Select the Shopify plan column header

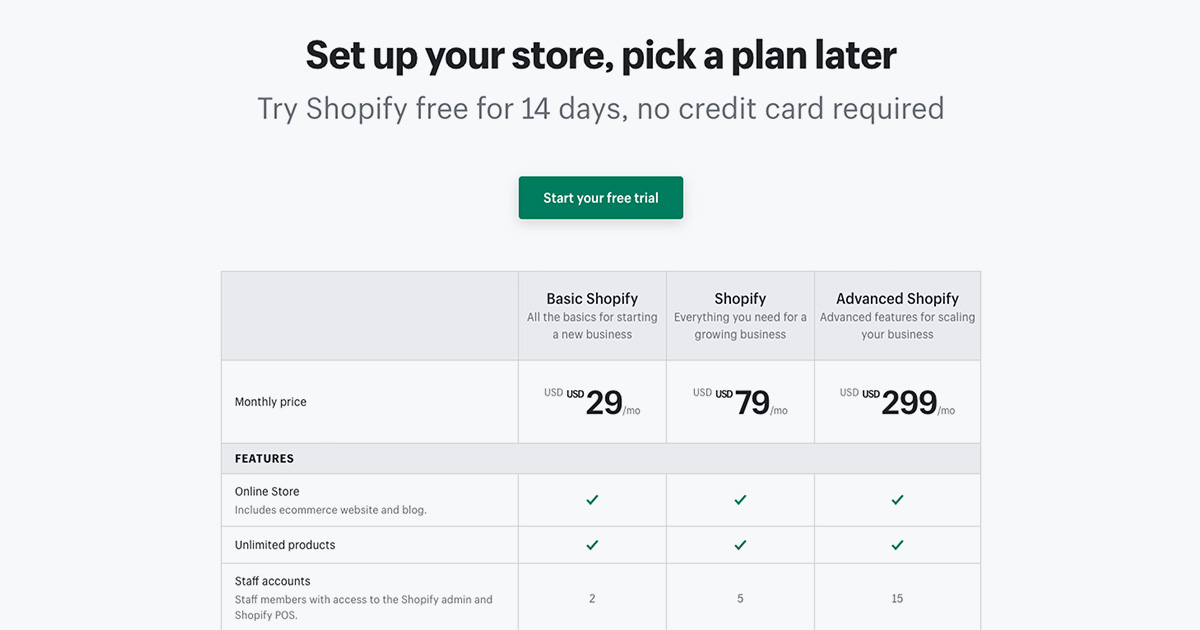pyautogui.click(x=740, y=298)
